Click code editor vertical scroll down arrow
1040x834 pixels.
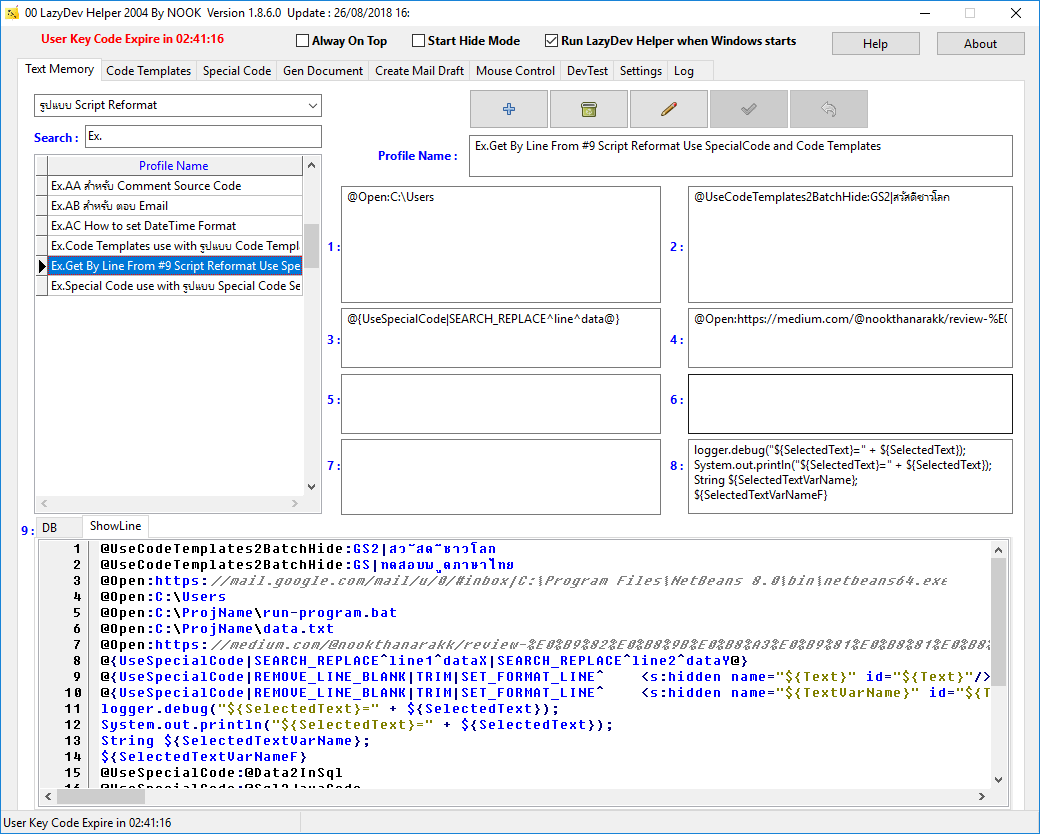tap(998, 780)
